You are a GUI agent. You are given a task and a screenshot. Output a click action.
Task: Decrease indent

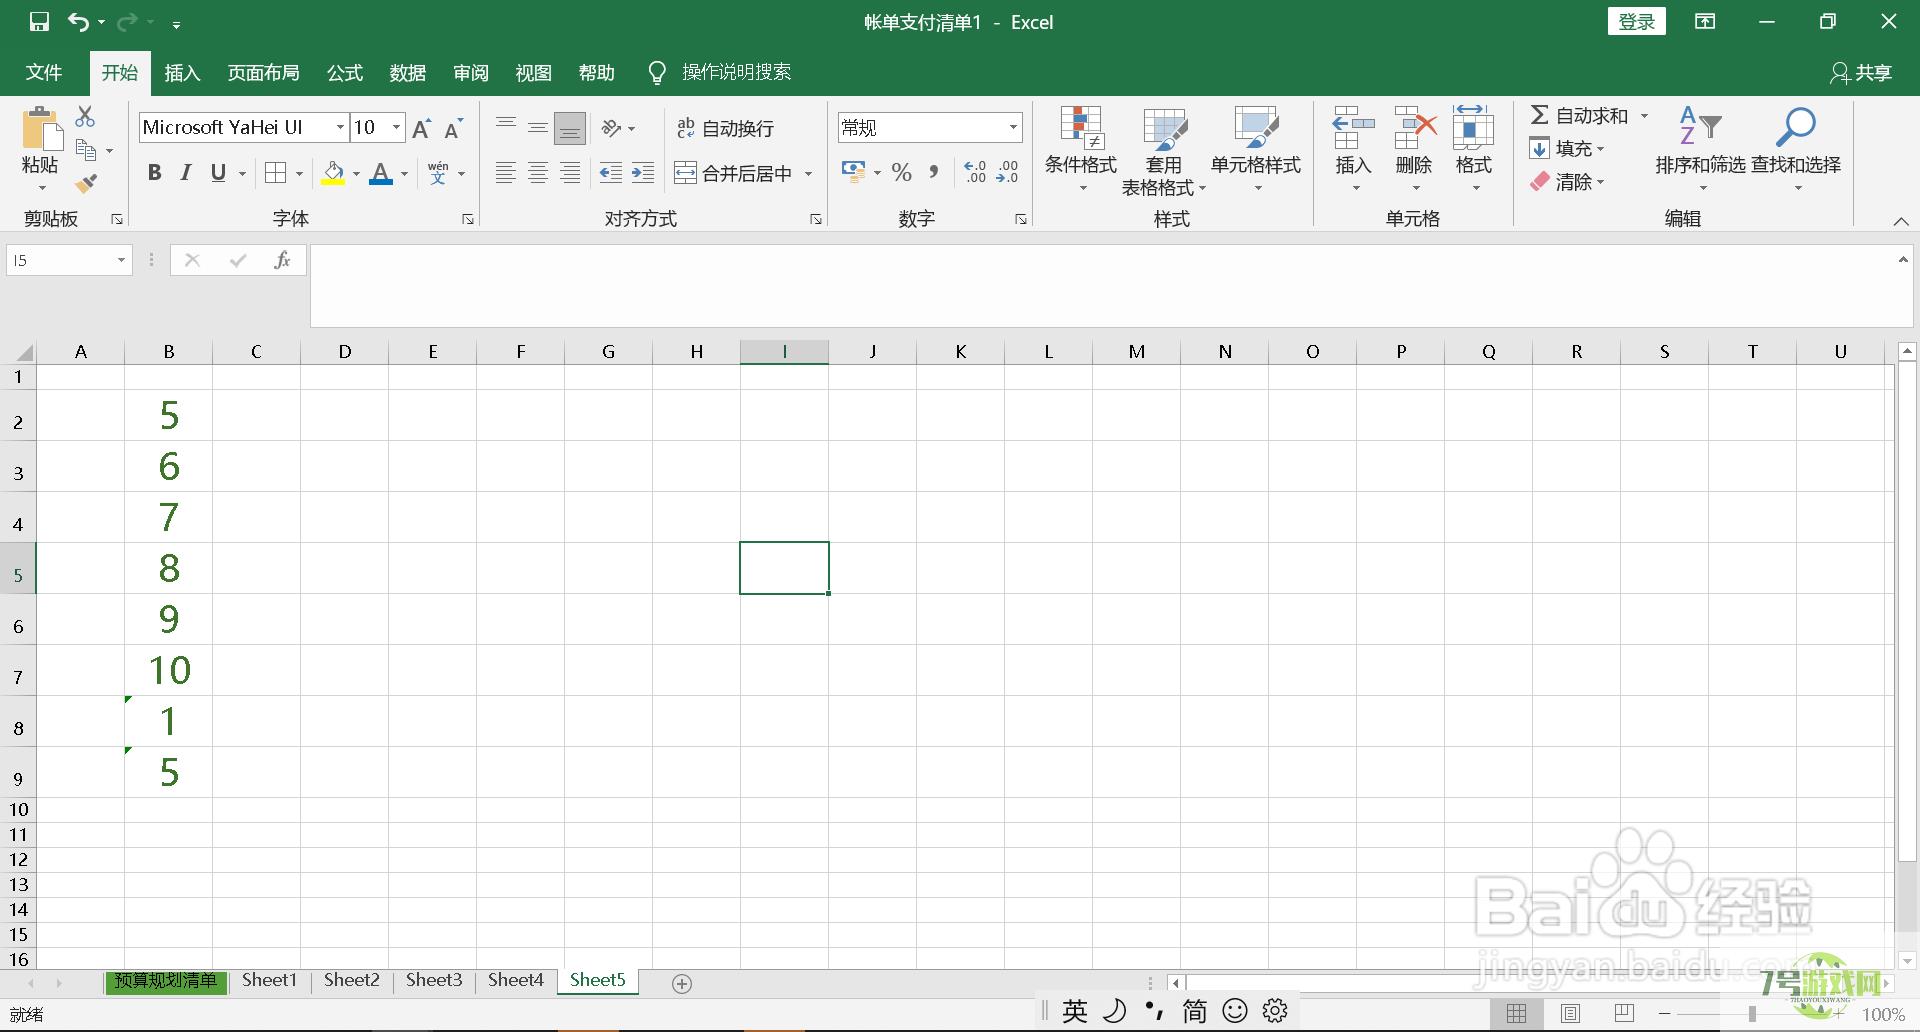point(611,173)
